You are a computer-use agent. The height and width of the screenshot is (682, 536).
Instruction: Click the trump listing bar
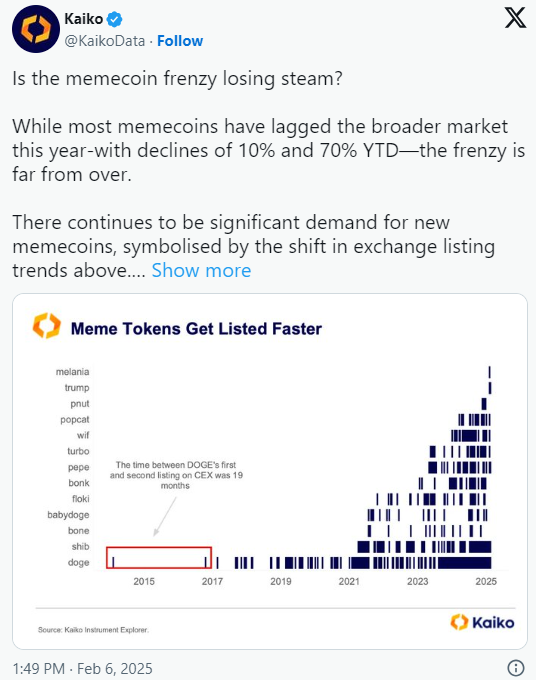coord(490,388)
